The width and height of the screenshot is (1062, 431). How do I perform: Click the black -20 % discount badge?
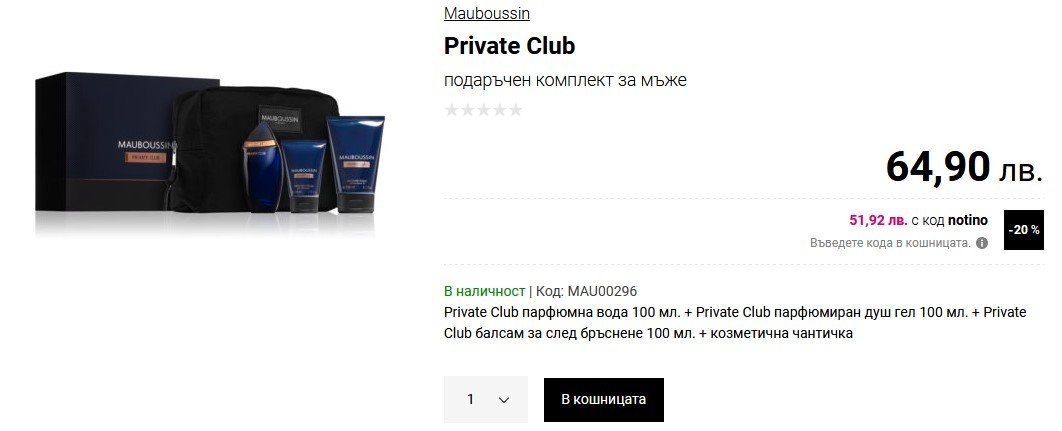(1023, 230)
